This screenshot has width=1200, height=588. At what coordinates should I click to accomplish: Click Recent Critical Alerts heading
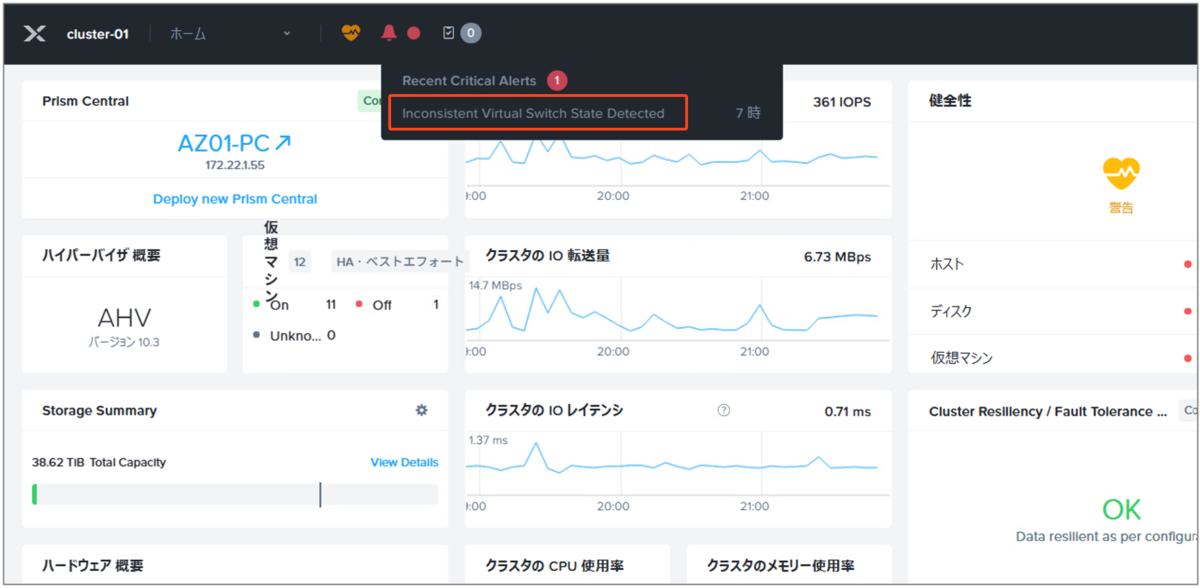469,80
